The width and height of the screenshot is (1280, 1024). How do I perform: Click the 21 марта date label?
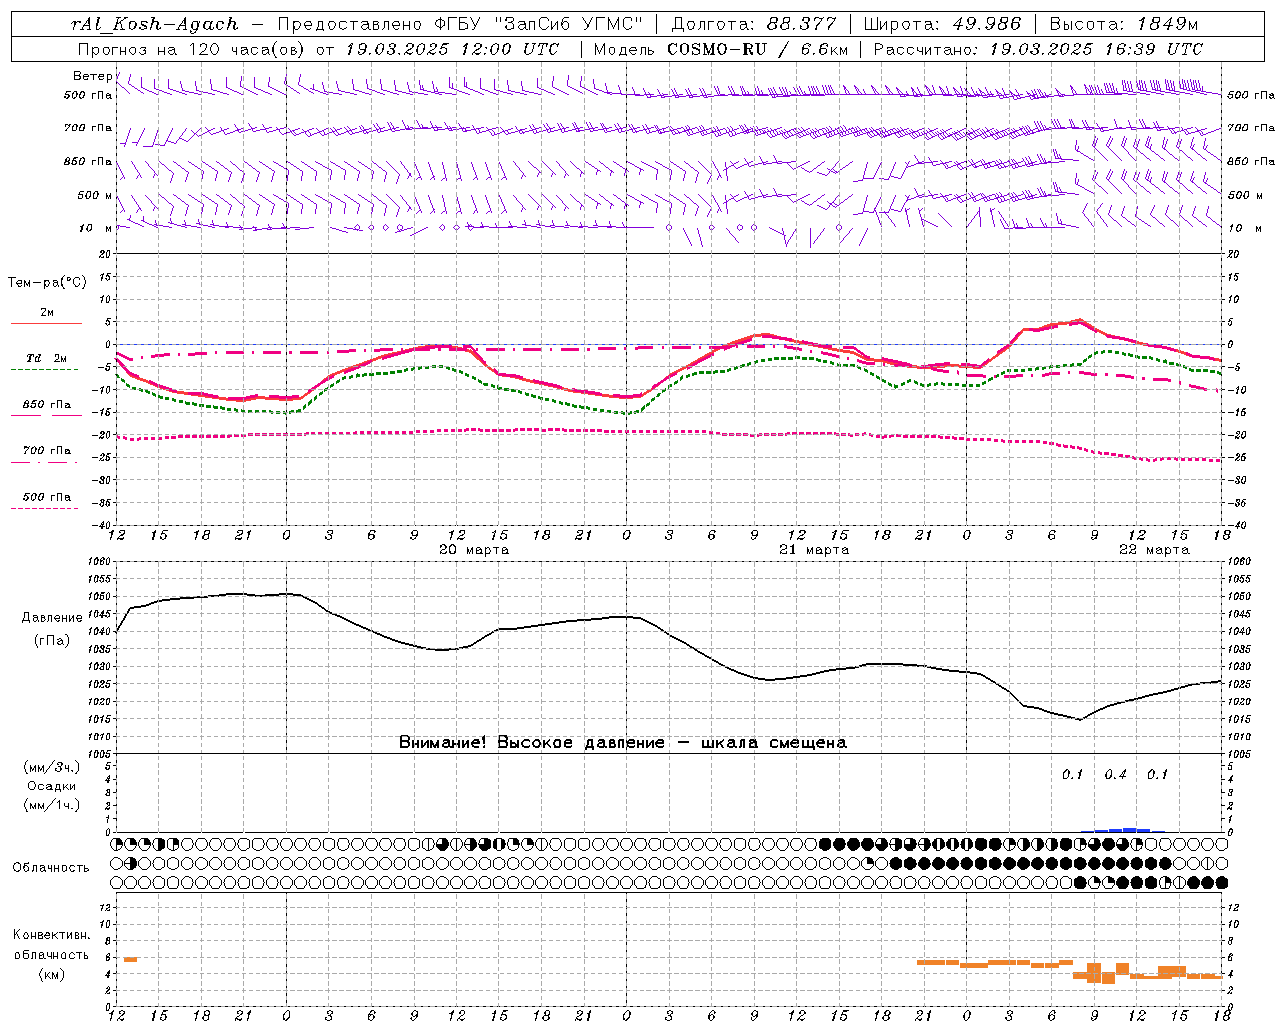(x=814, y=550)
